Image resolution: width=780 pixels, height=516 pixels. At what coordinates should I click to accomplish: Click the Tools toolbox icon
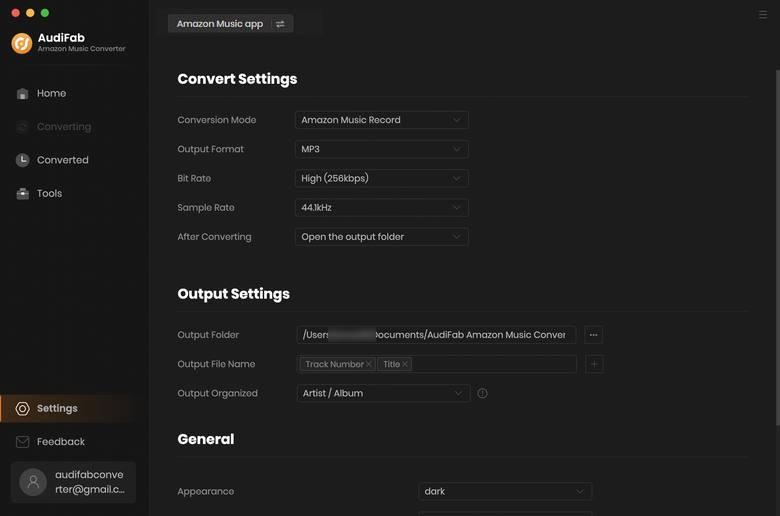point(22,194)
